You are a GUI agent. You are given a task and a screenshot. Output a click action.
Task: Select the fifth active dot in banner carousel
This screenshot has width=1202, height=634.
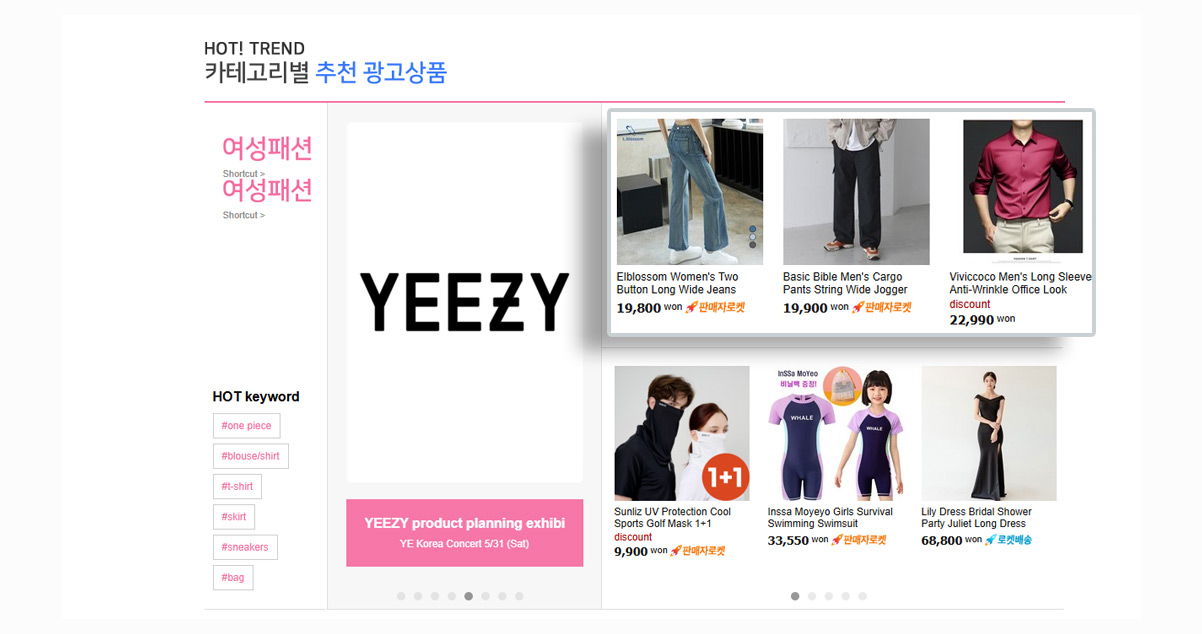point(469,596)
